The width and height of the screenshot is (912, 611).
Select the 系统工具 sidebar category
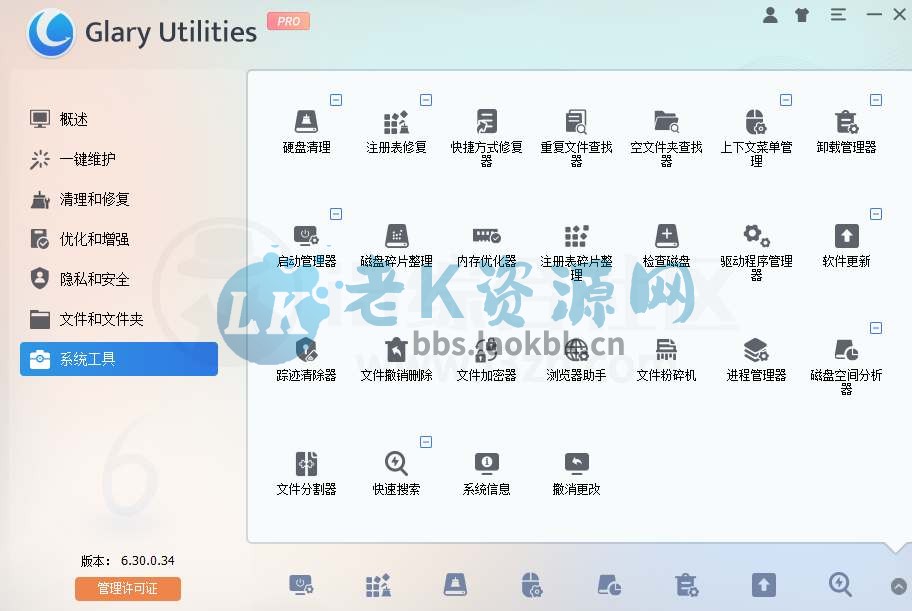pos(119,359)
